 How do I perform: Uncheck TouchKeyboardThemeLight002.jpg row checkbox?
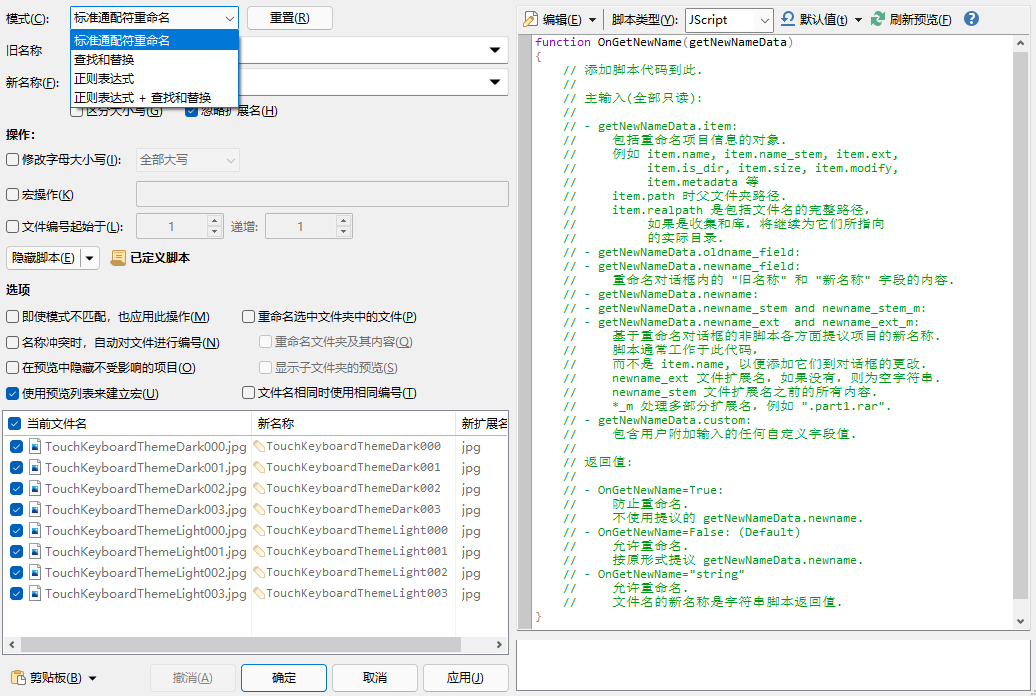click(17, 572)
